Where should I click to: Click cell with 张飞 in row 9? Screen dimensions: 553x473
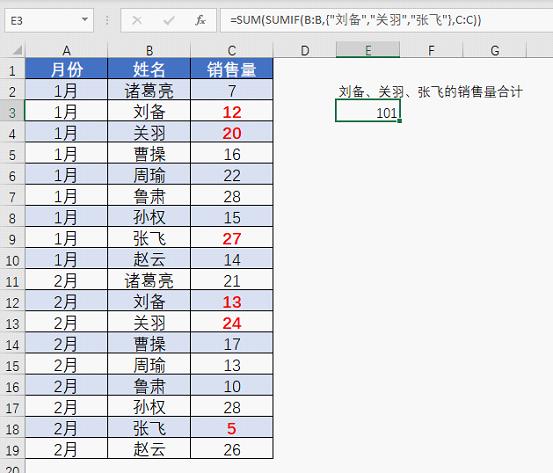[x=149, y=238]
